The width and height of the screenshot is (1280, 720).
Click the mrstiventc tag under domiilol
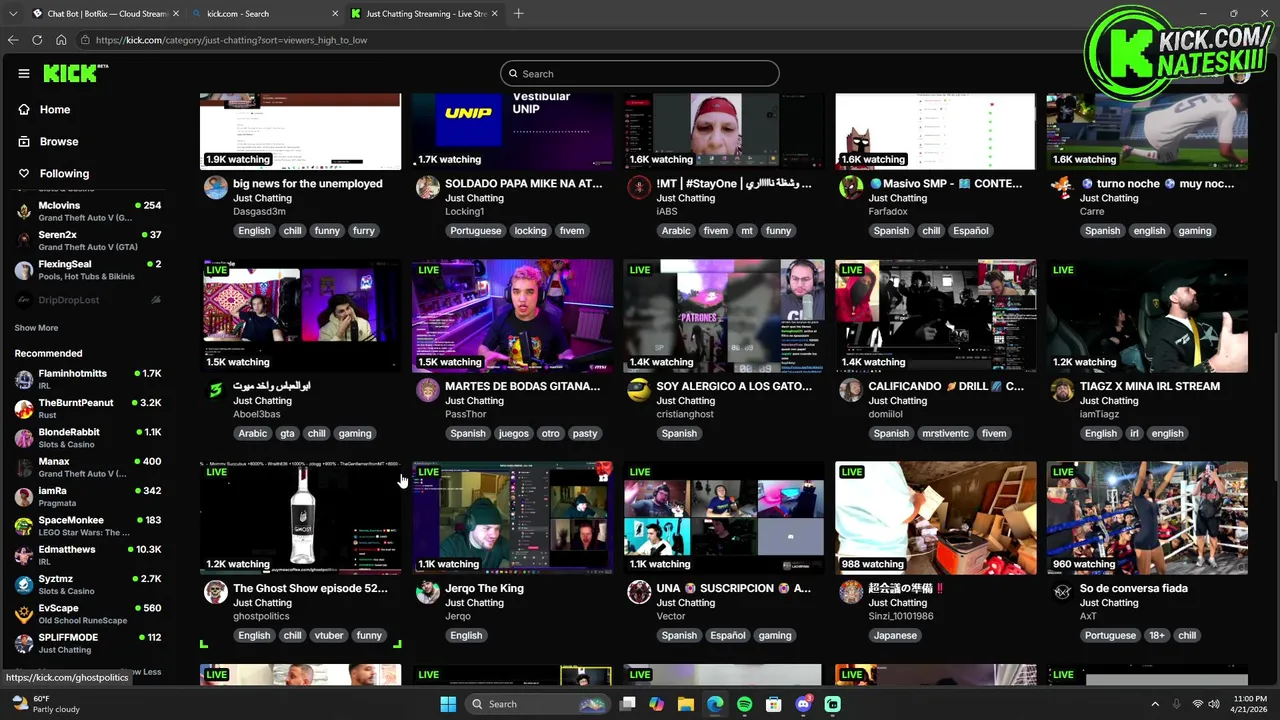click(x=945, y=434)
